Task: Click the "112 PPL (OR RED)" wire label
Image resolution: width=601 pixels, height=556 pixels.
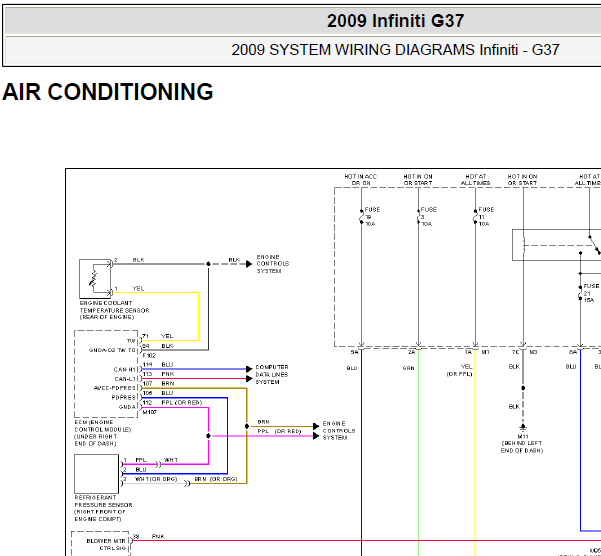Action: coord(172,402)
